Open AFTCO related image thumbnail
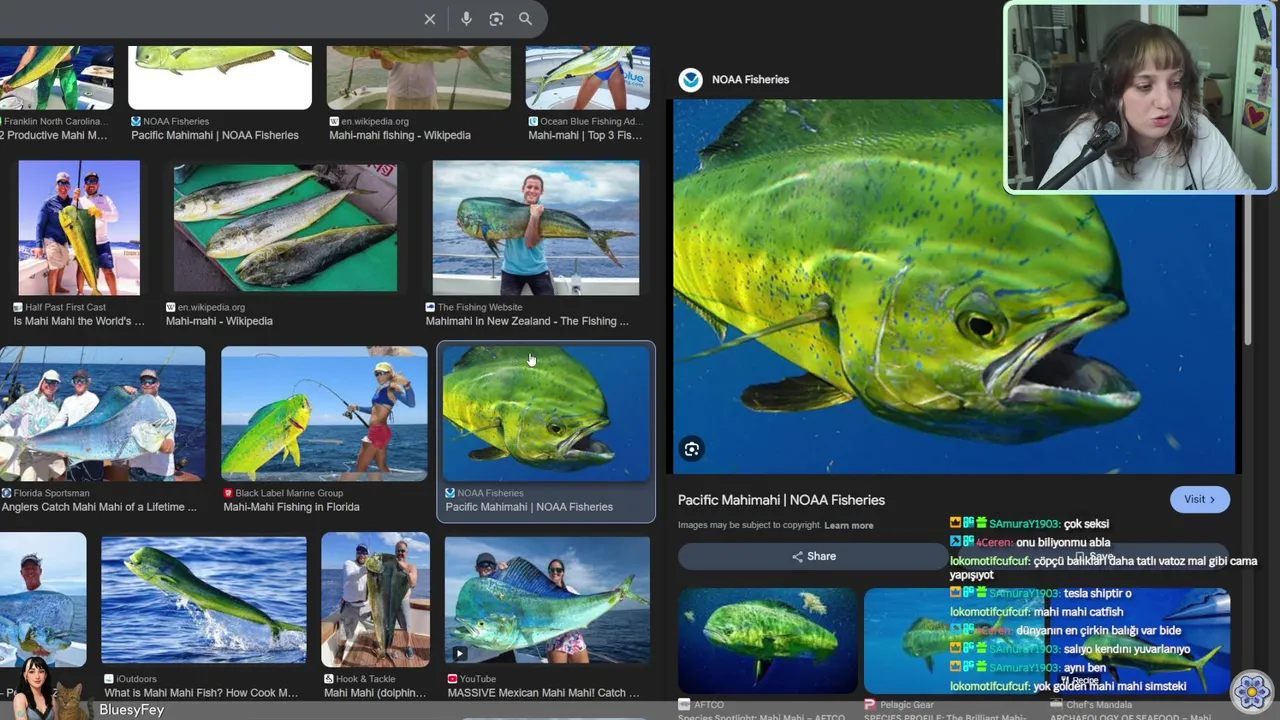The width and height of the screenshot is (1280, 720). 768,641
